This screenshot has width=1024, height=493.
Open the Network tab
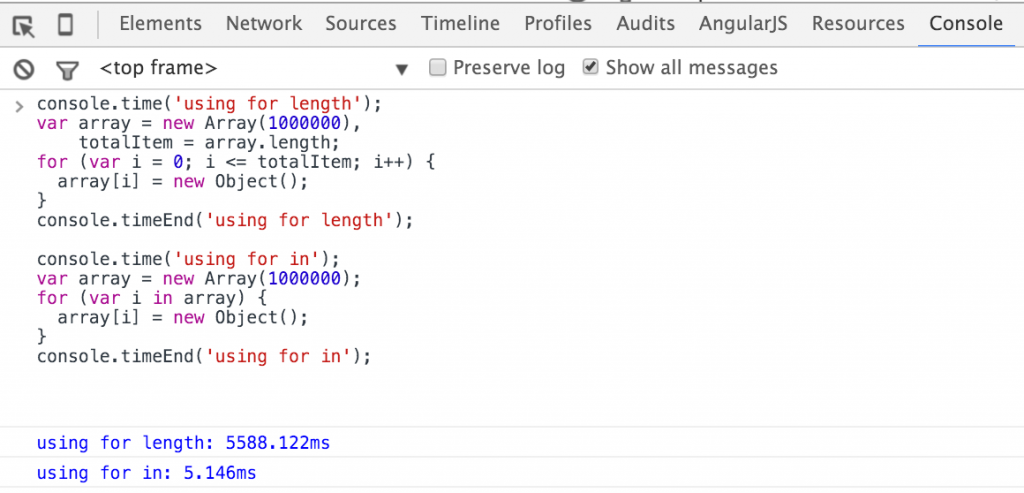tap(263, 24)
